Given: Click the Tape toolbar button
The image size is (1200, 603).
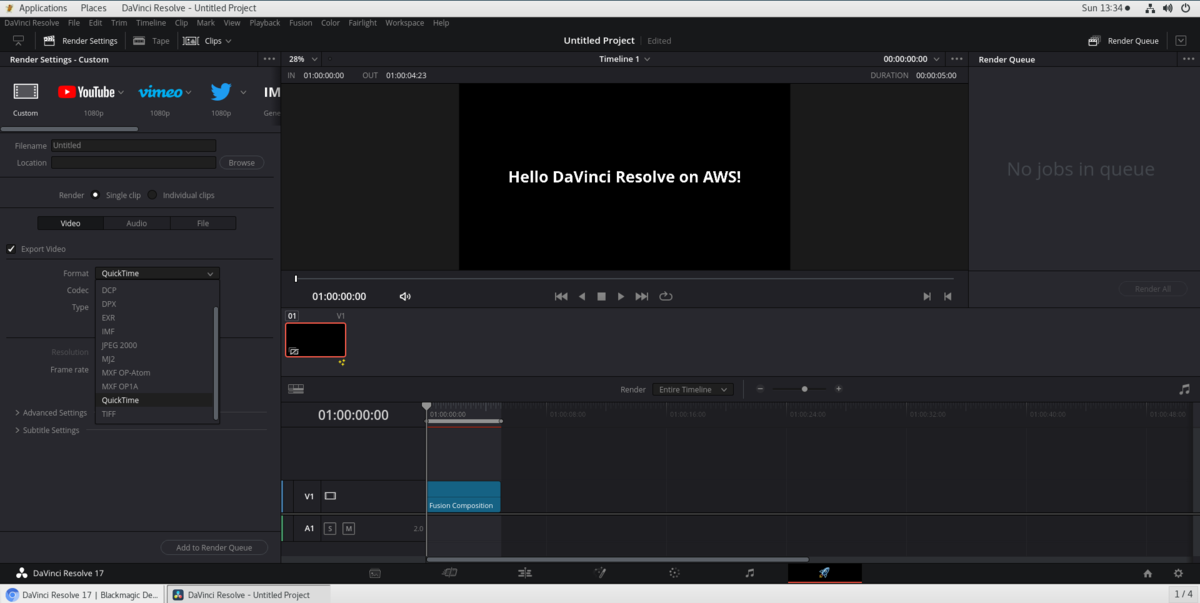Looking at the screenshot, I should pos(151,41).
